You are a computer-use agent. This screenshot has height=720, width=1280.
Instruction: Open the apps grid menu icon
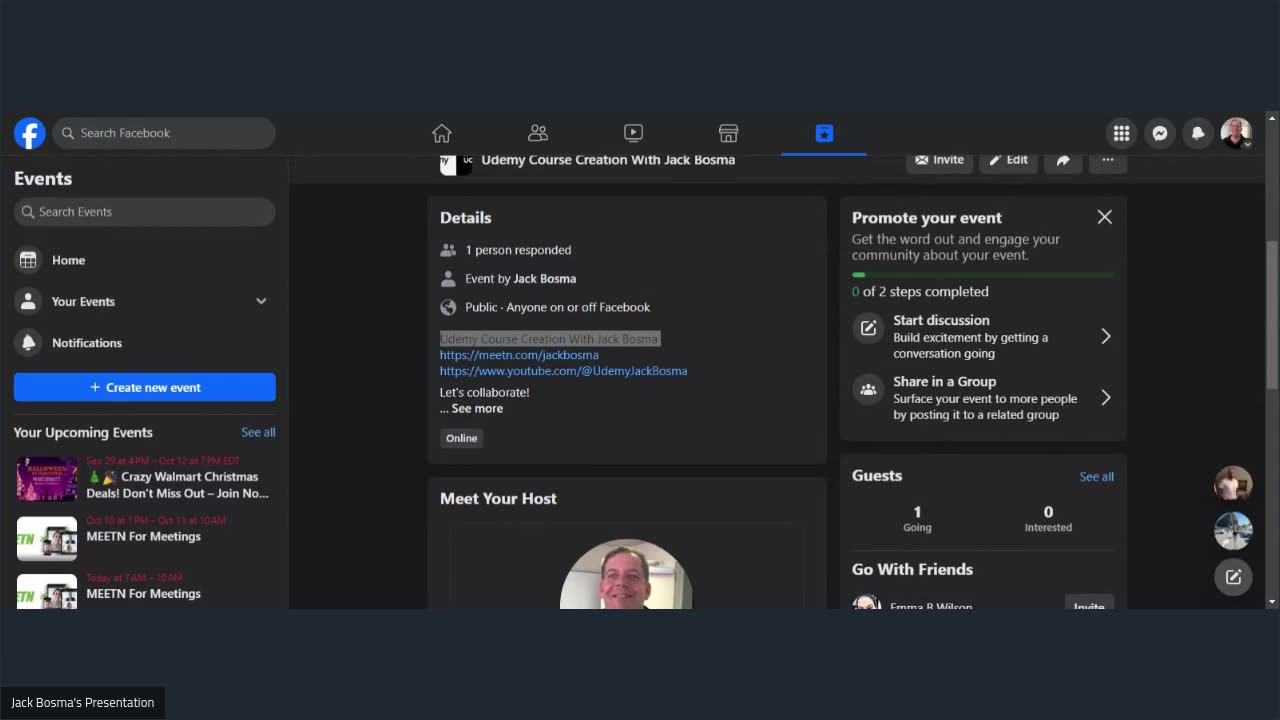pos(1121,133)
